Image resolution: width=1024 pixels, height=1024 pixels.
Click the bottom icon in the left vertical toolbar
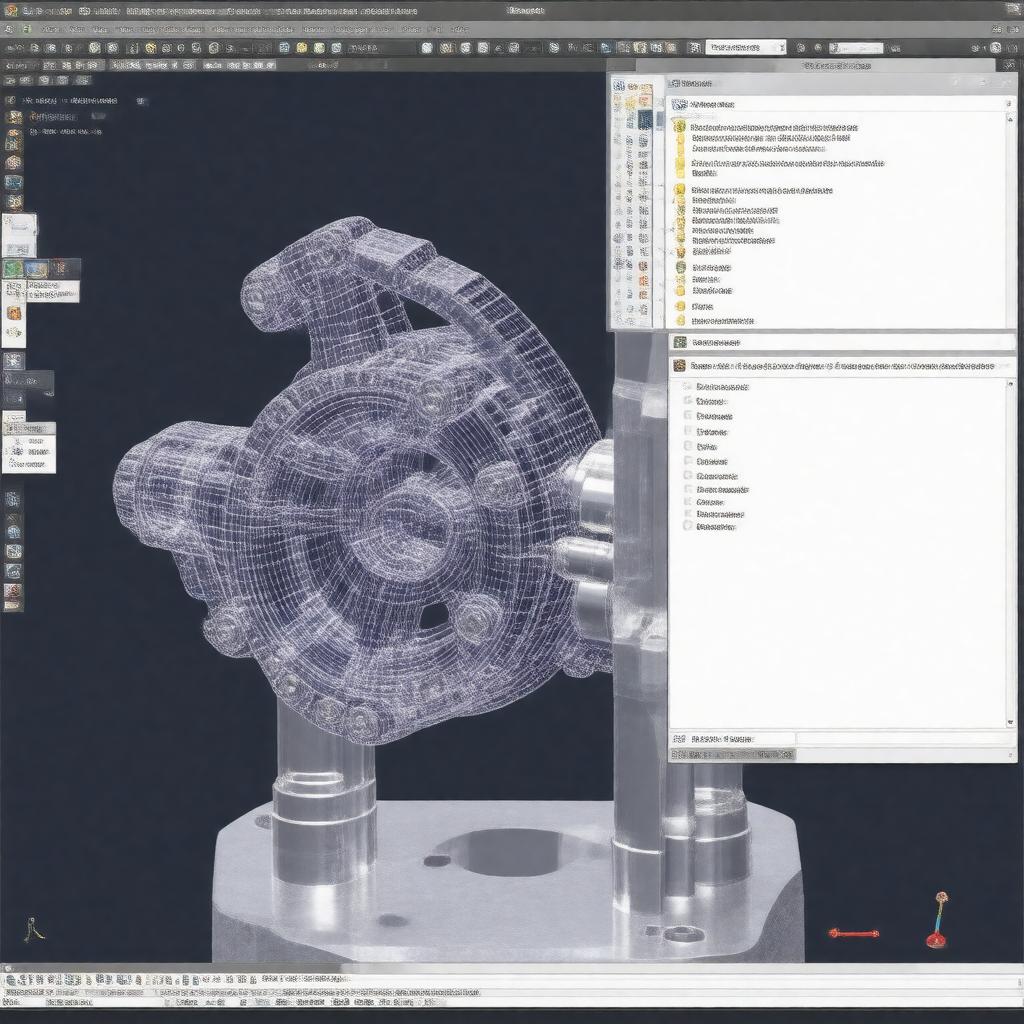click(x=13, y=595)
